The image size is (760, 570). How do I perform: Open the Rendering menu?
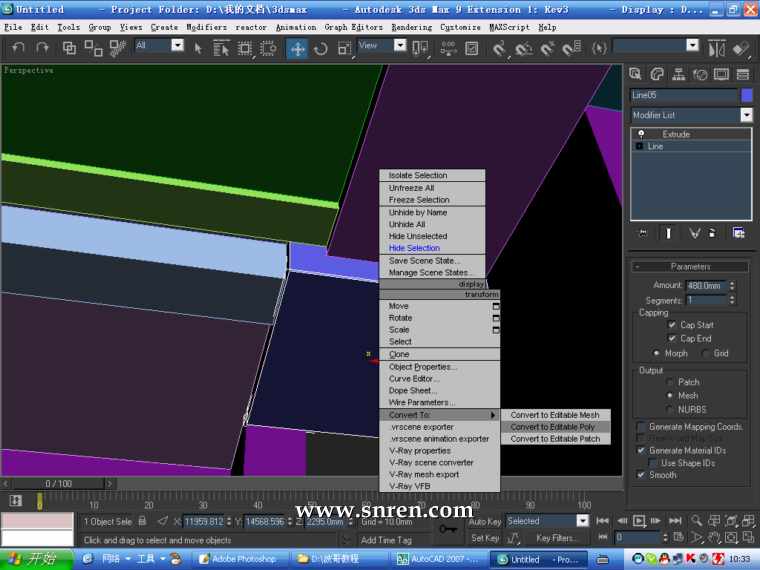(x=411, y=27)
